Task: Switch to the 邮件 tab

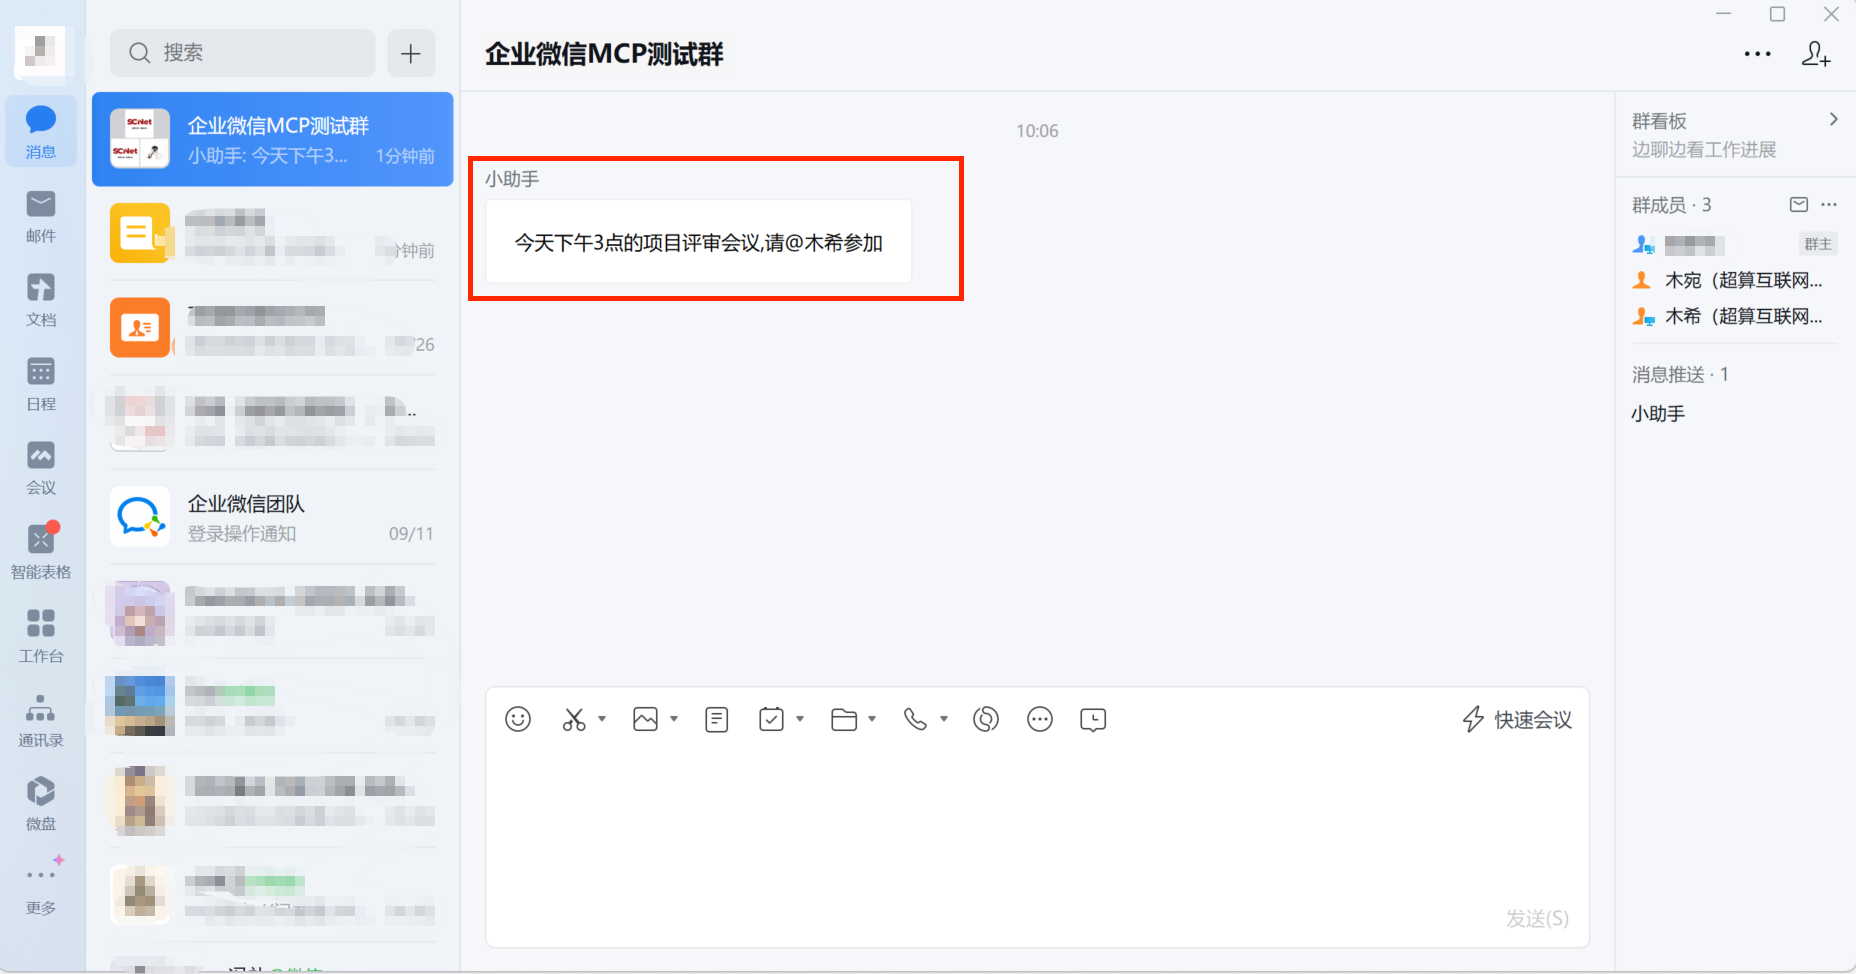Action: (x=41, y=217)
